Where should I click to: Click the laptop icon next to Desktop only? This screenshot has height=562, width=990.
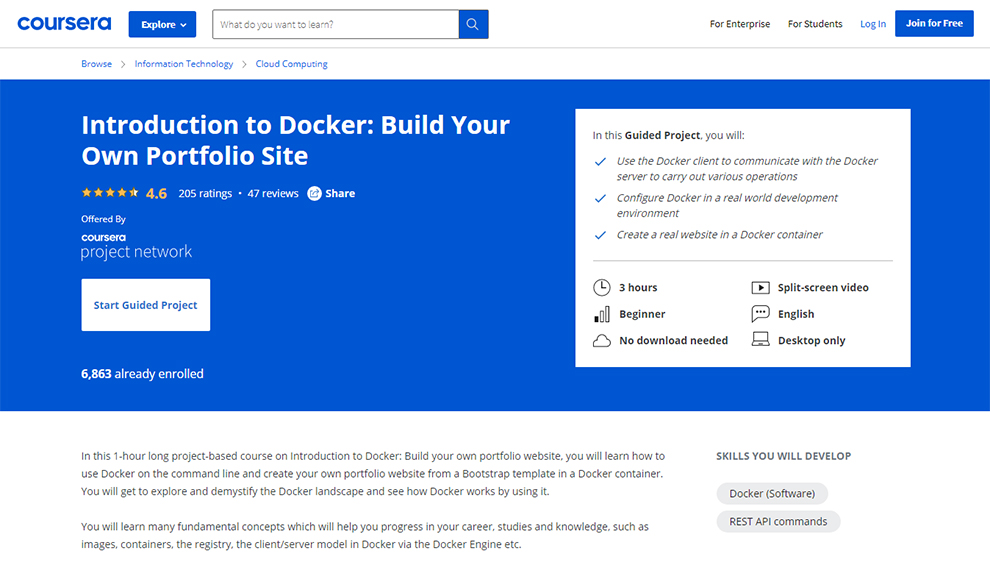[760, 340]
